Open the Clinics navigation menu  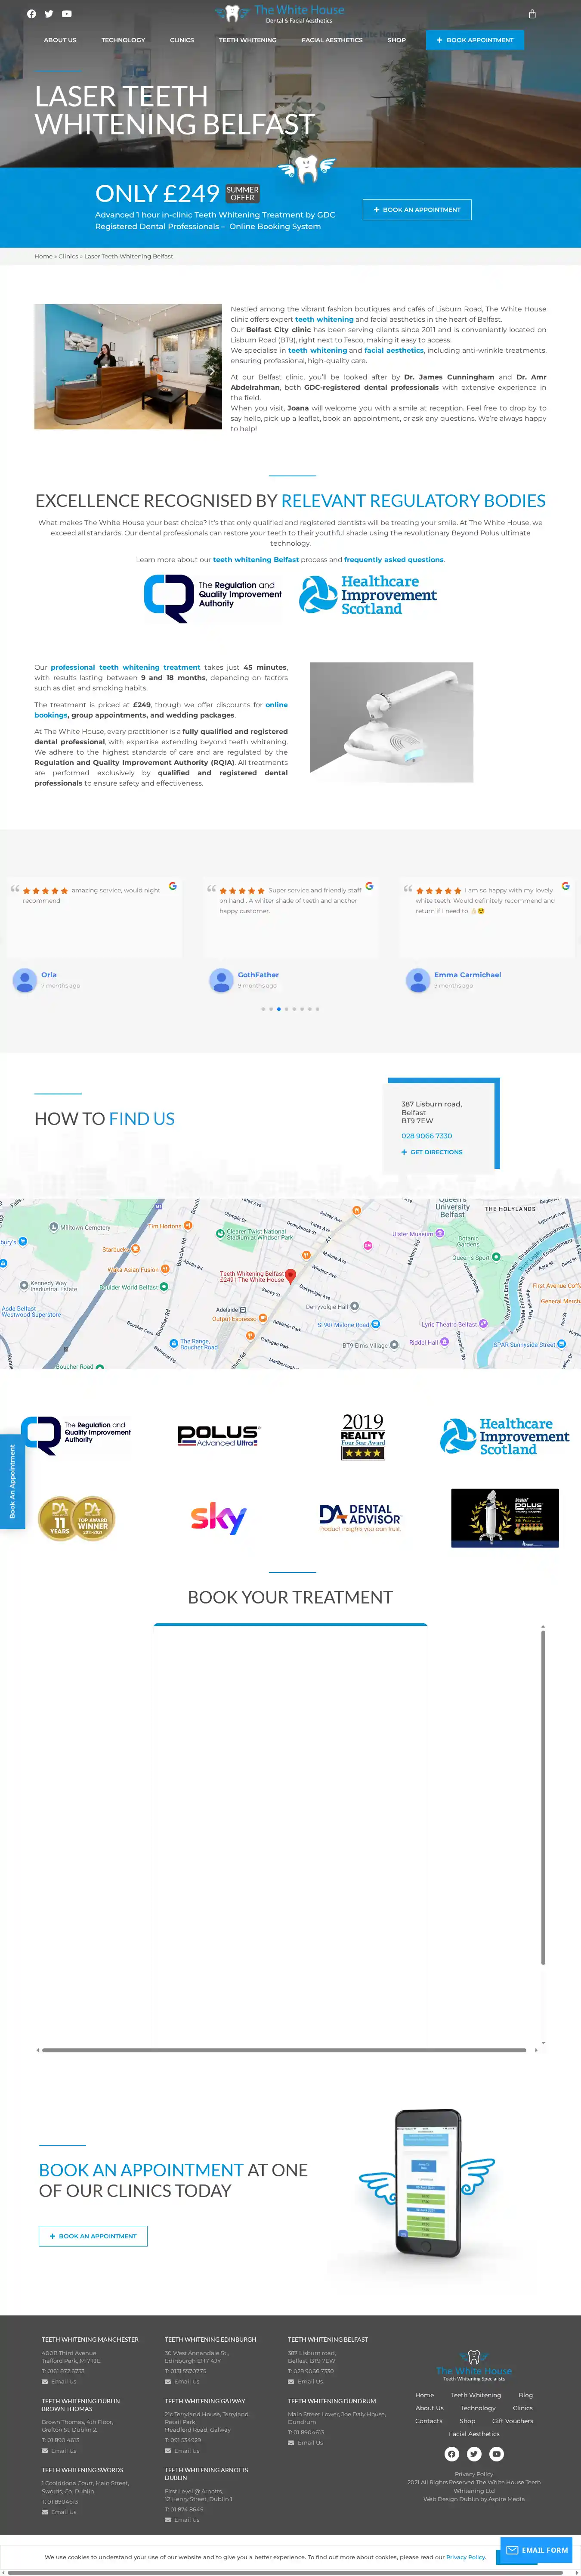point(182,40)
